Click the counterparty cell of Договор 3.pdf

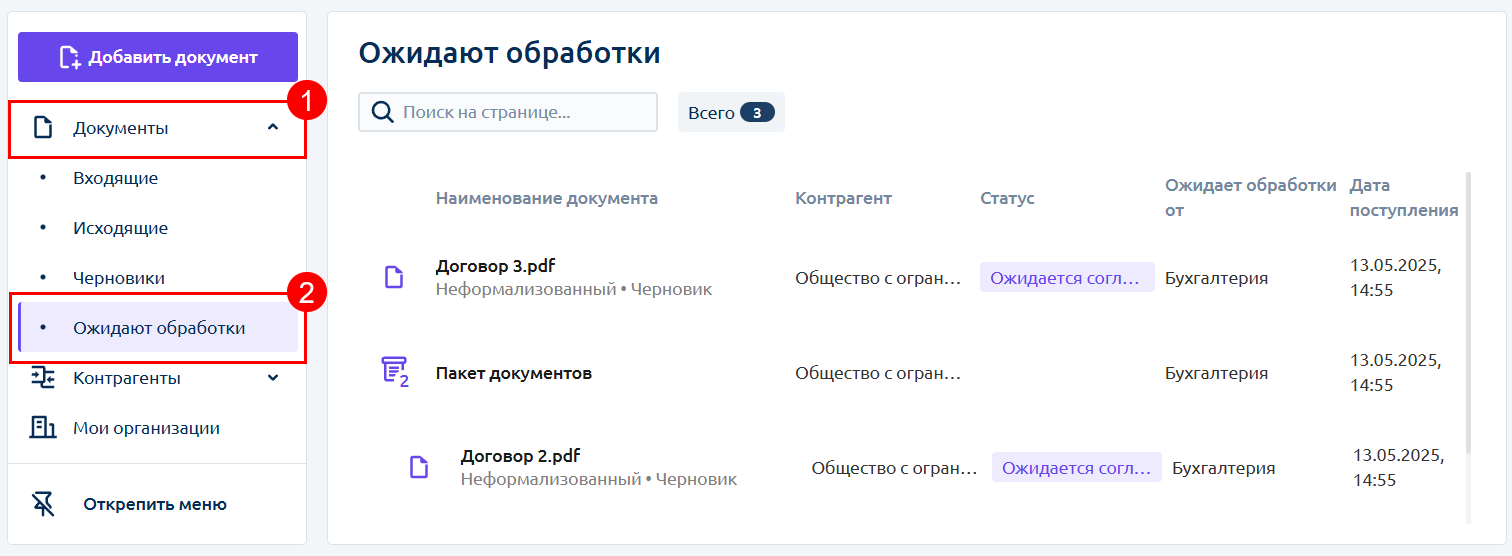pos(878,278)
